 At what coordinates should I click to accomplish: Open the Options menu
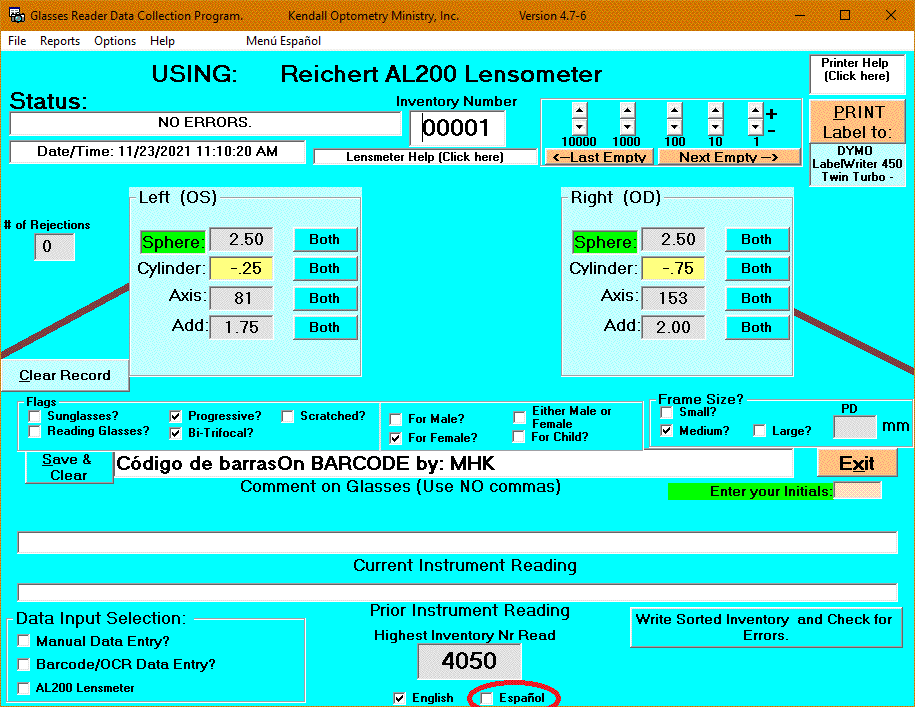click(115, 41)
